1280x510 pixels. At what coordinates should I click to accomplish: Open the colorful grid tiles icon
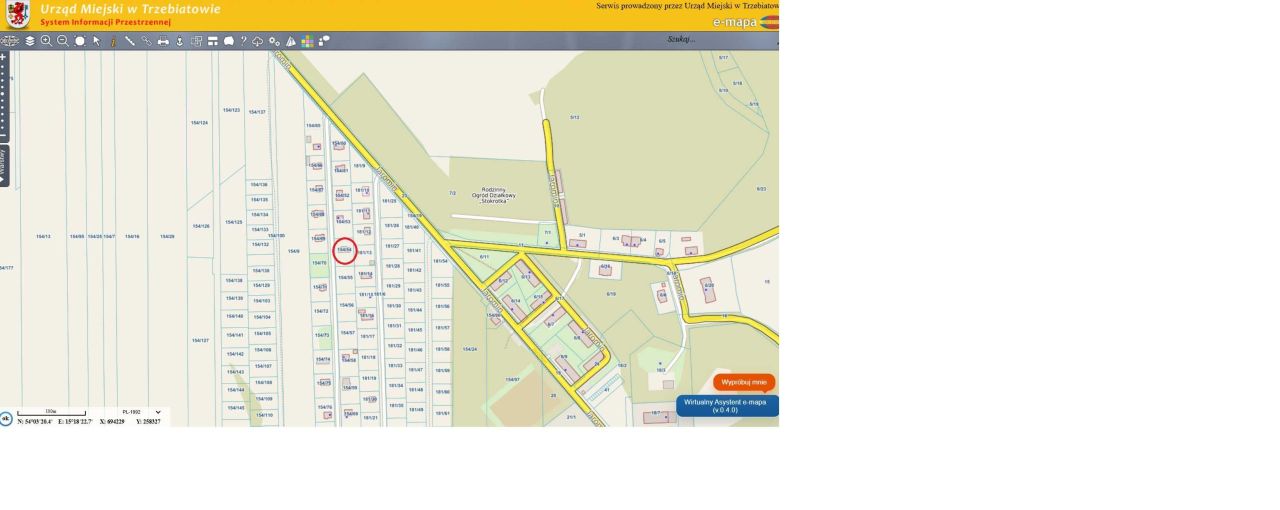(307, 41)
